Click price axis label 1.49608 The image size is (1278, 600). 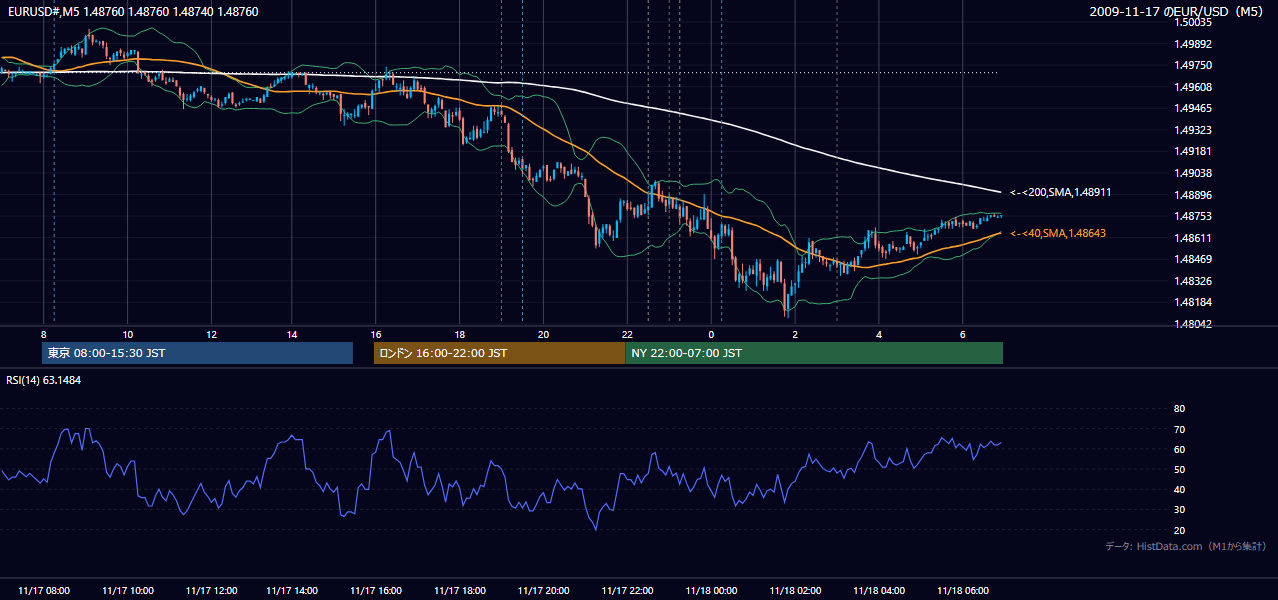pos(1194,87)
